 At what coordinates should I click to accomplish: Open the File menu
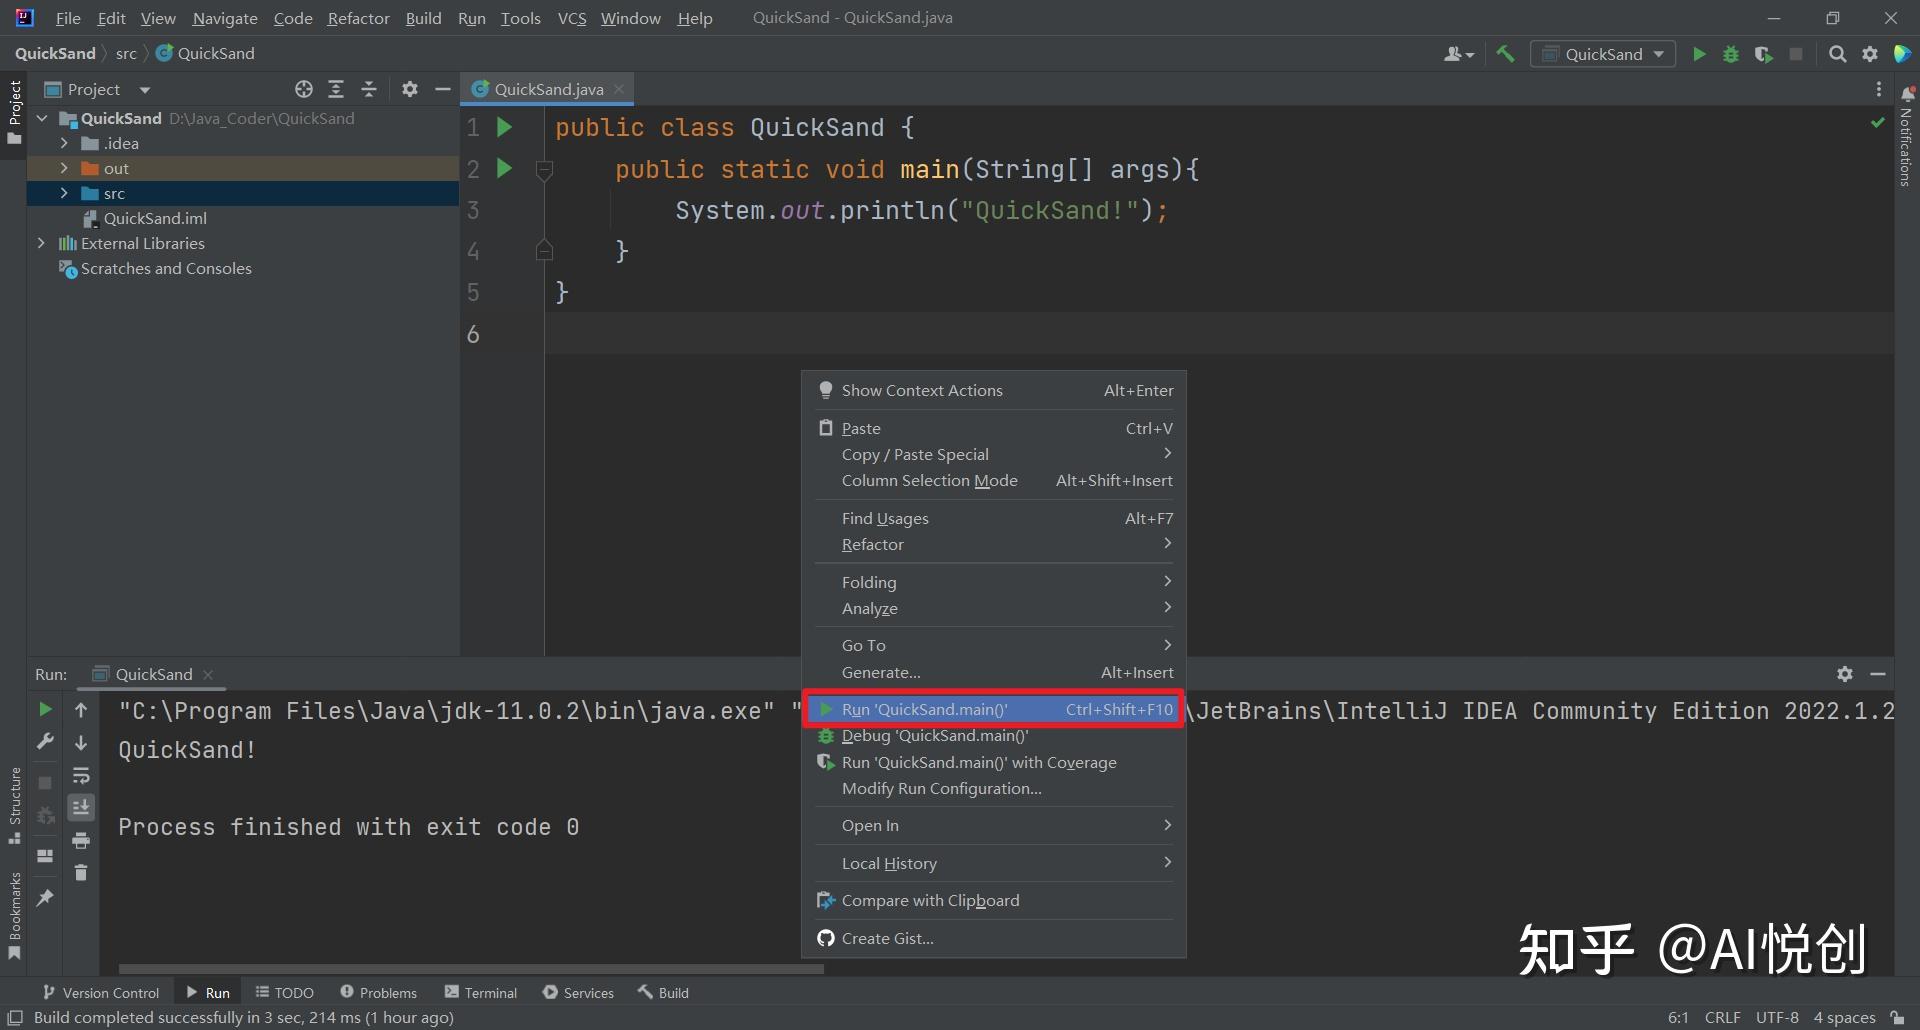[68, 18]
